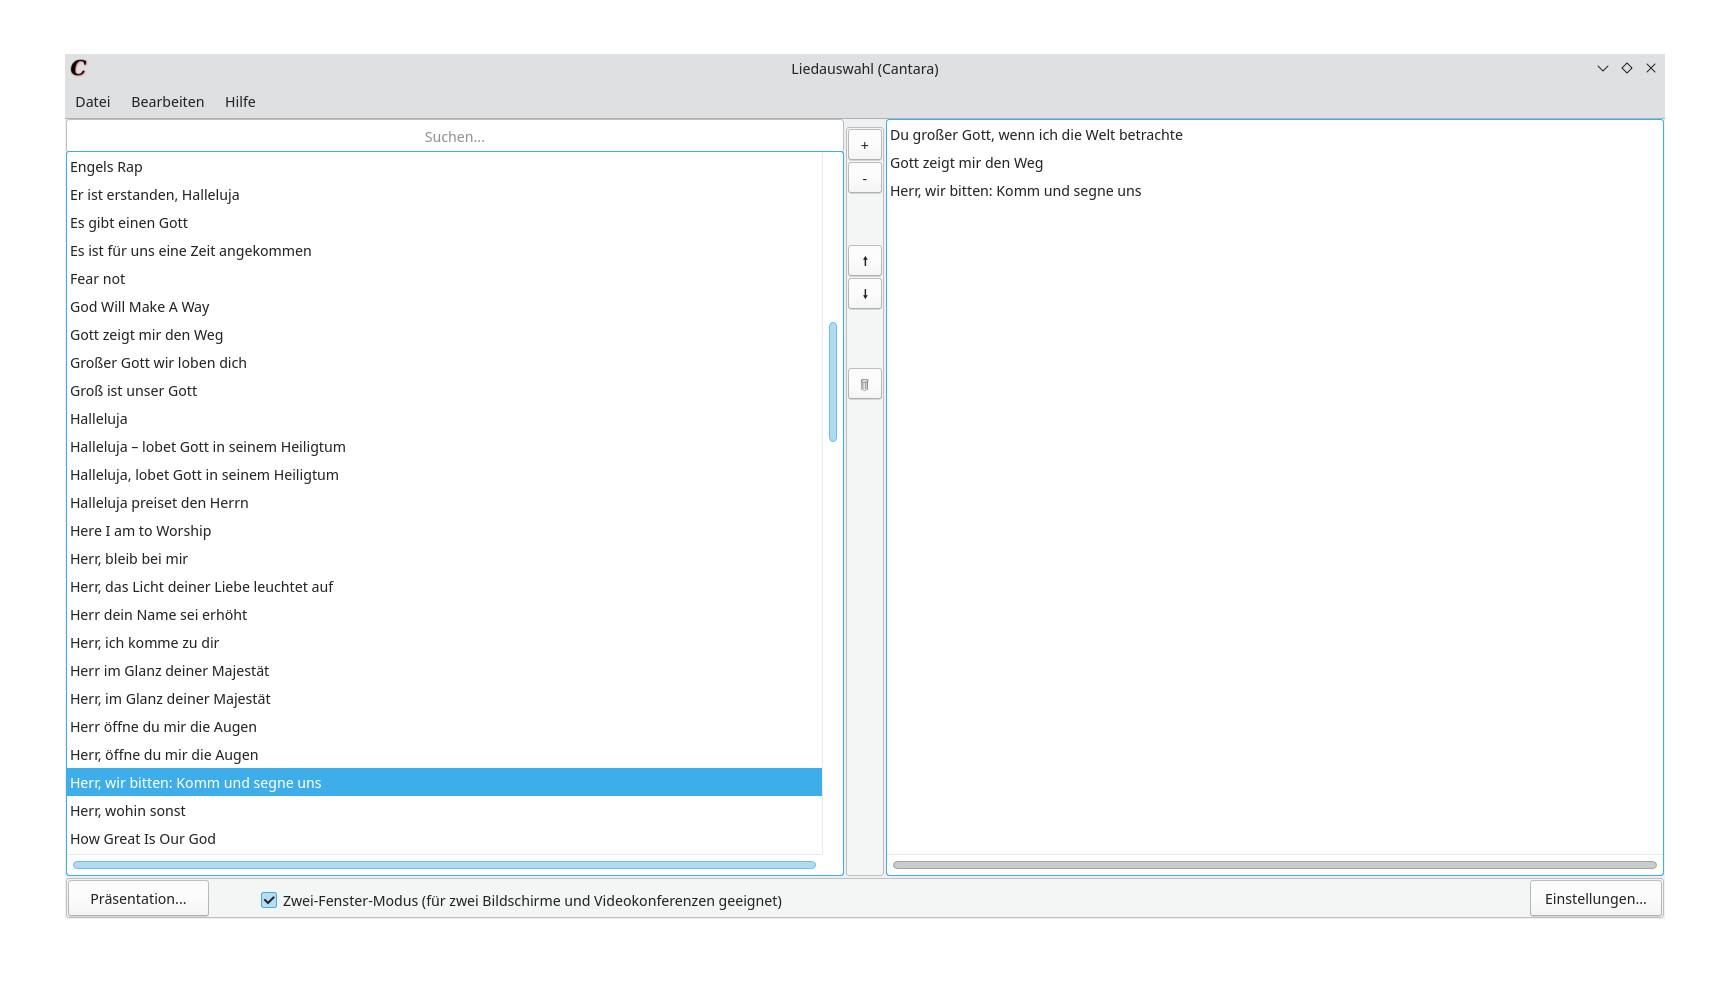Select 'Gott zeigt mir den Weg' in left list
Image resolution: width=1730 pixels, height=996 pixels.
point(444,335)
